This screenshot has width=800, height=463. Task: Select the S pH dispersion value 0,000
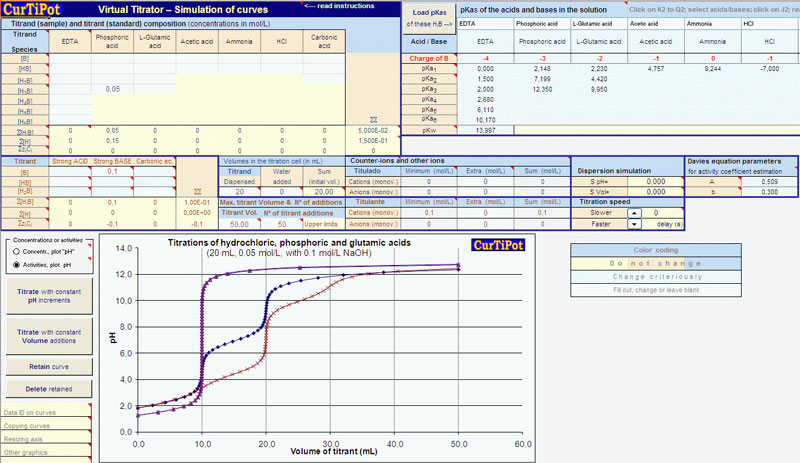pyautogui.click(x=656, y=181)
